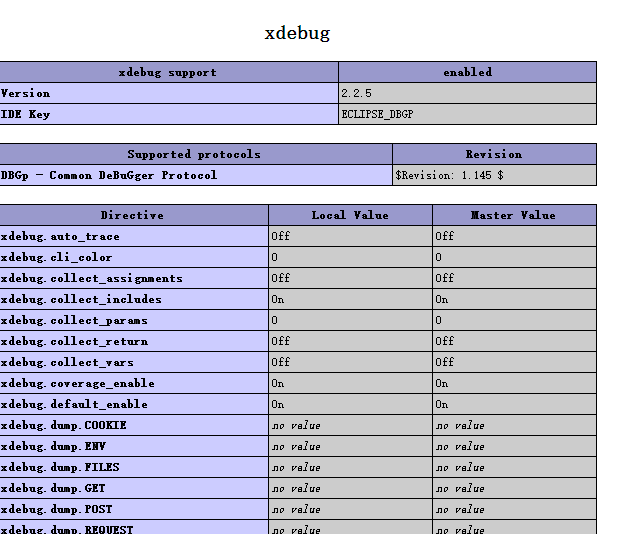
Task: Click master value On for xdebug.collect_includes
Action: [x=442, y=299]
